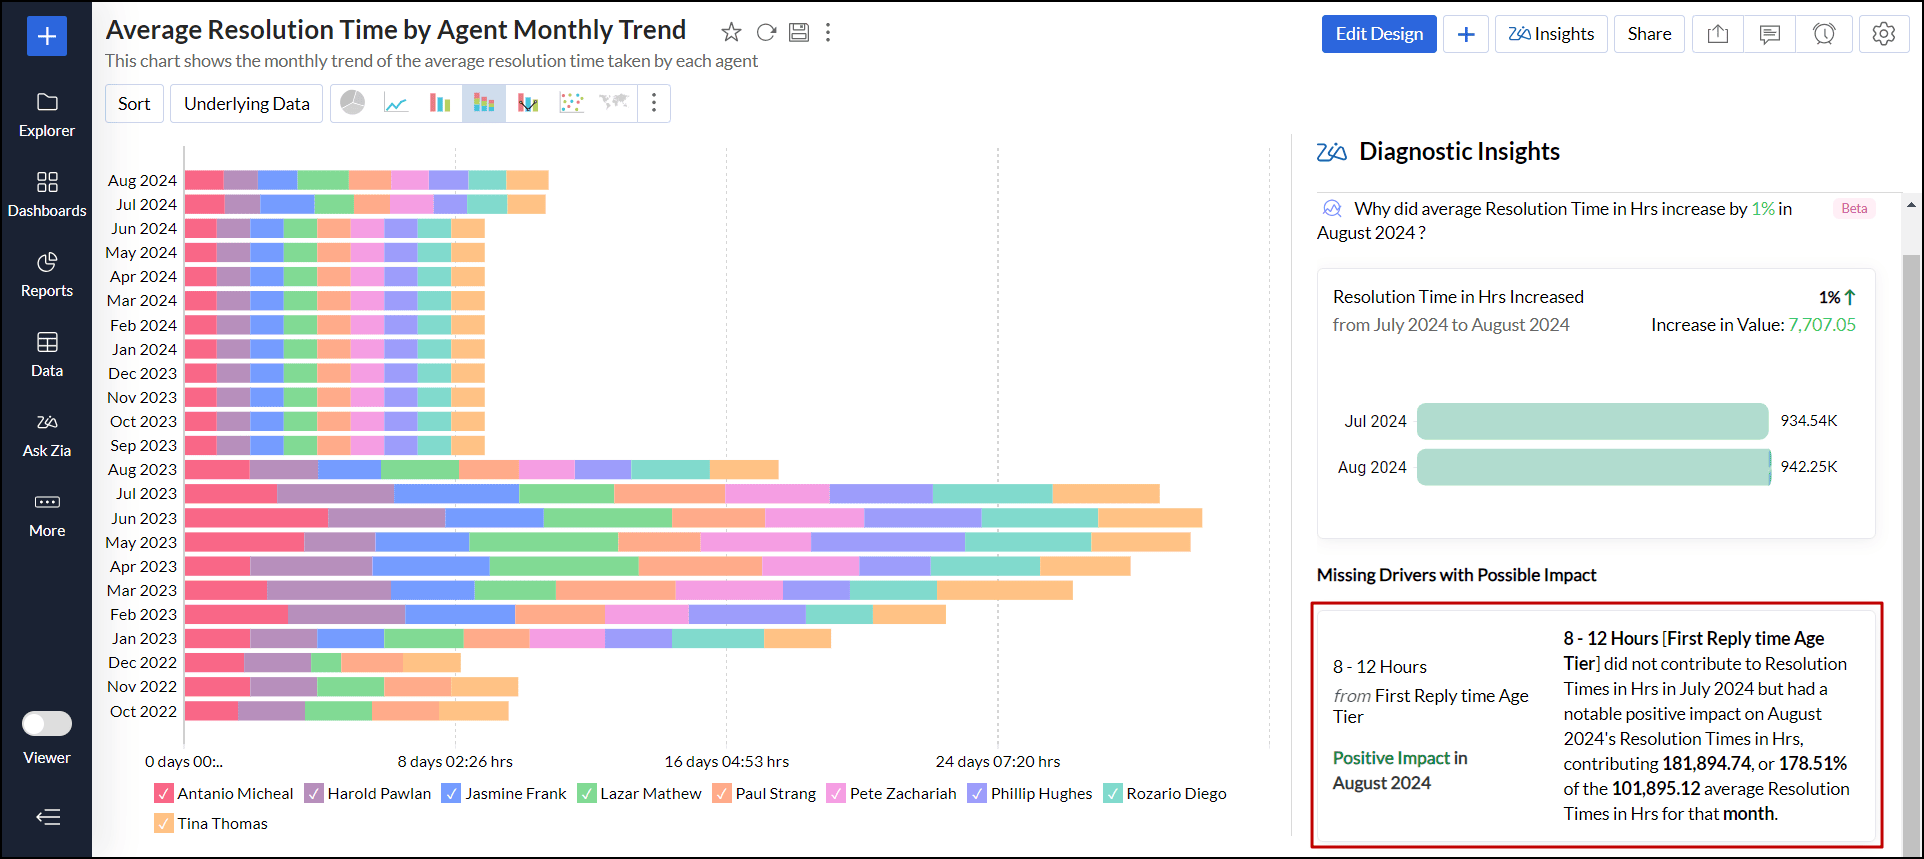This screenshot has width=1924, height=859.
Task: Select the line chart type icon
Action: pyautogui.click(x=396, y=103)
